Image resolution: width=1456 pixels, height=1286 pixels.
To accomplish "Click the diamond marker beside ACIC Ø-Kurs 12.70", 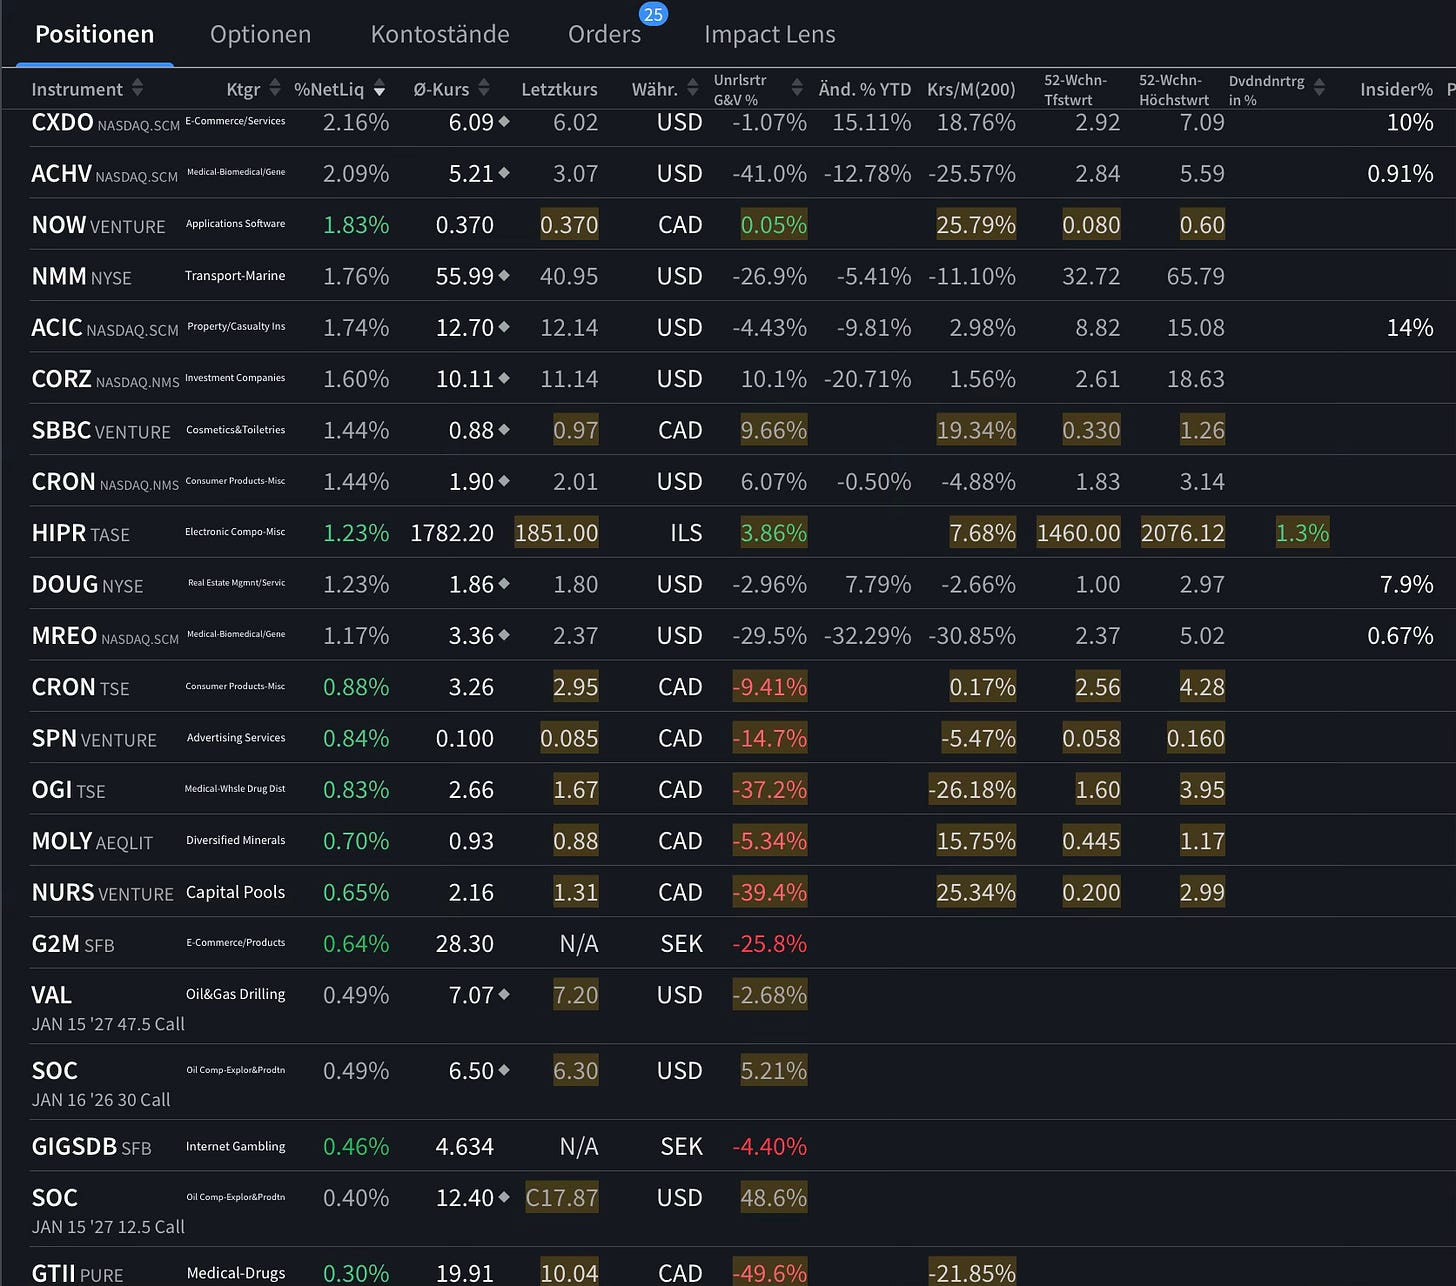I will (504, 326).
